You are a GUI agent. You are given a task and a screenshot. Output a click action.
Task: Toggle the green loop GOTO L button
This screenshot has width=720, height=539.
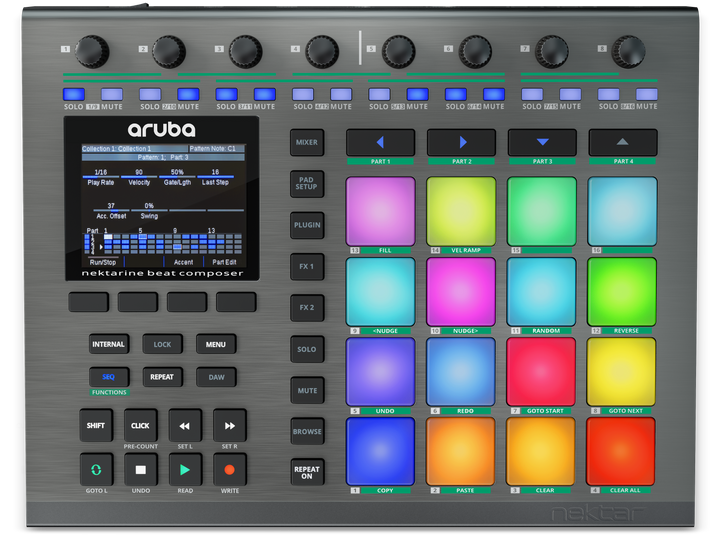pyautogui.click(x=96, y=469)
